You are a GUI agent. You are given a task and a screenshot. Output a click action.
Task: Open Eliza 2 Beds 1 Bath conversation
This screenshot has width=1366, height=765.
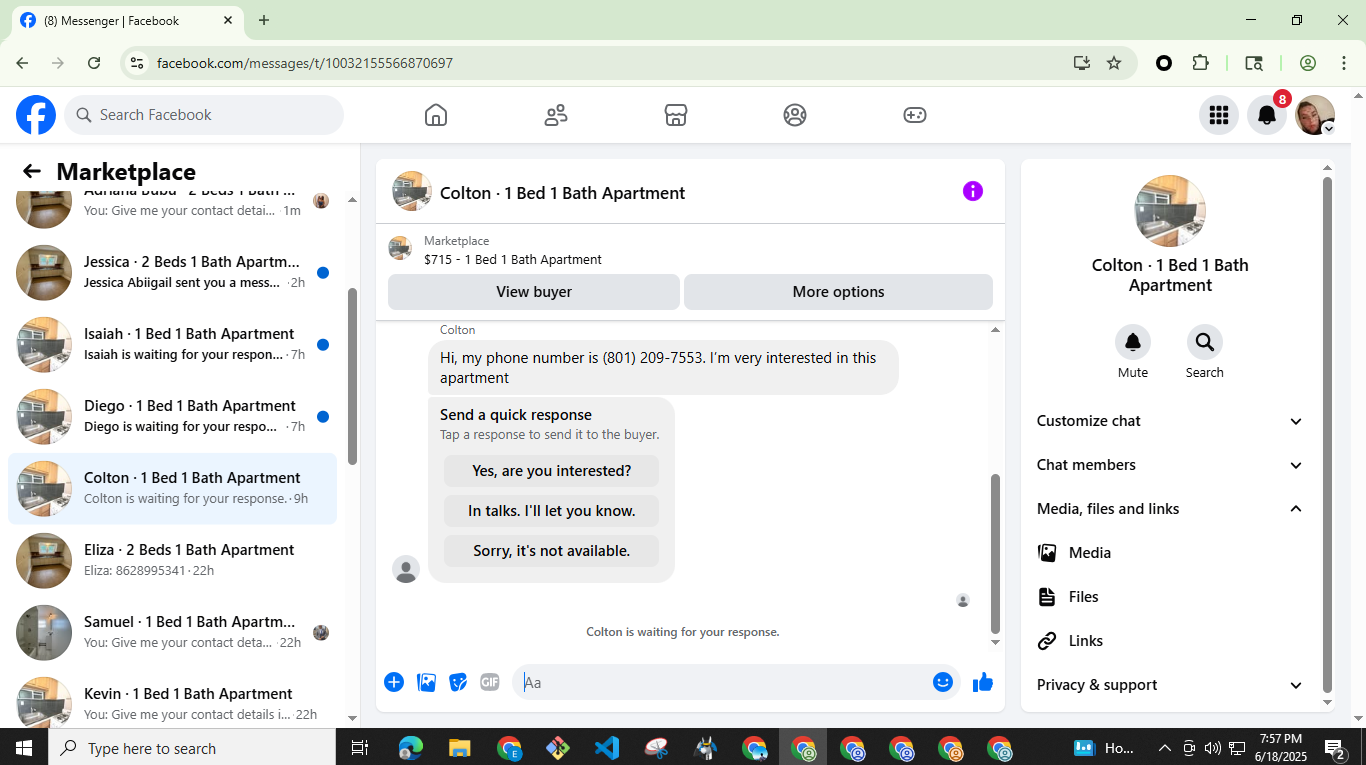(x=172, y=560)
